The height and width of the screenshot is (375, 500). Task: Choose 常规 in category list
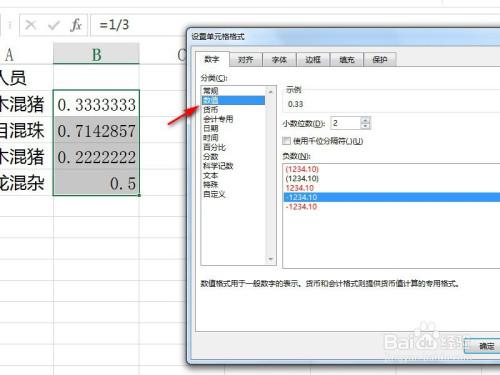coord(233,91)
